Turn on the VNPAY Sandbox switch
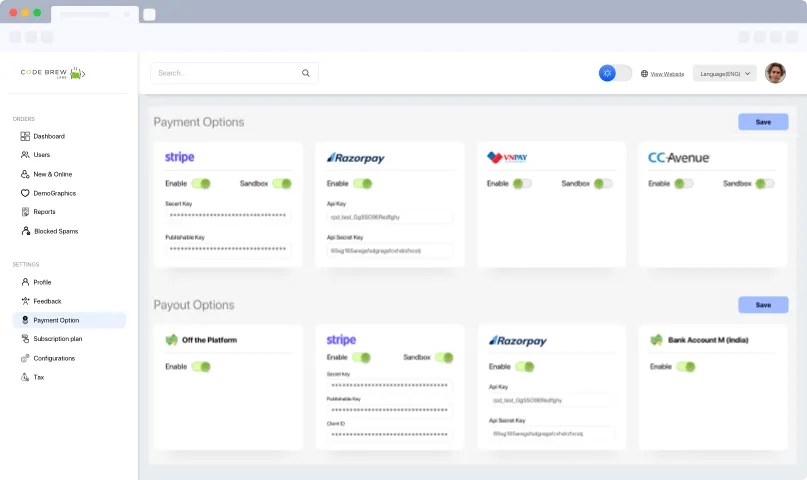This screenshot has height=480, width=807. [603, 184]
